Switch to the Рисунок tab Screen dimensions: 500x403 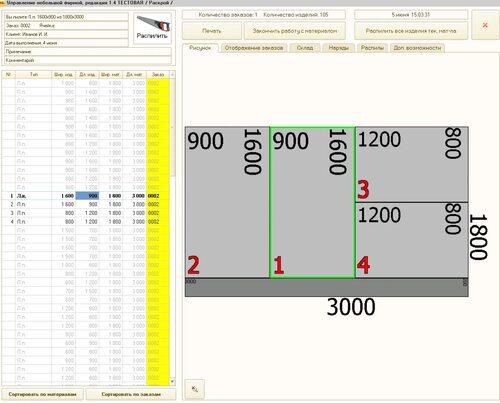pyautogui.click(x=200, y=48)
